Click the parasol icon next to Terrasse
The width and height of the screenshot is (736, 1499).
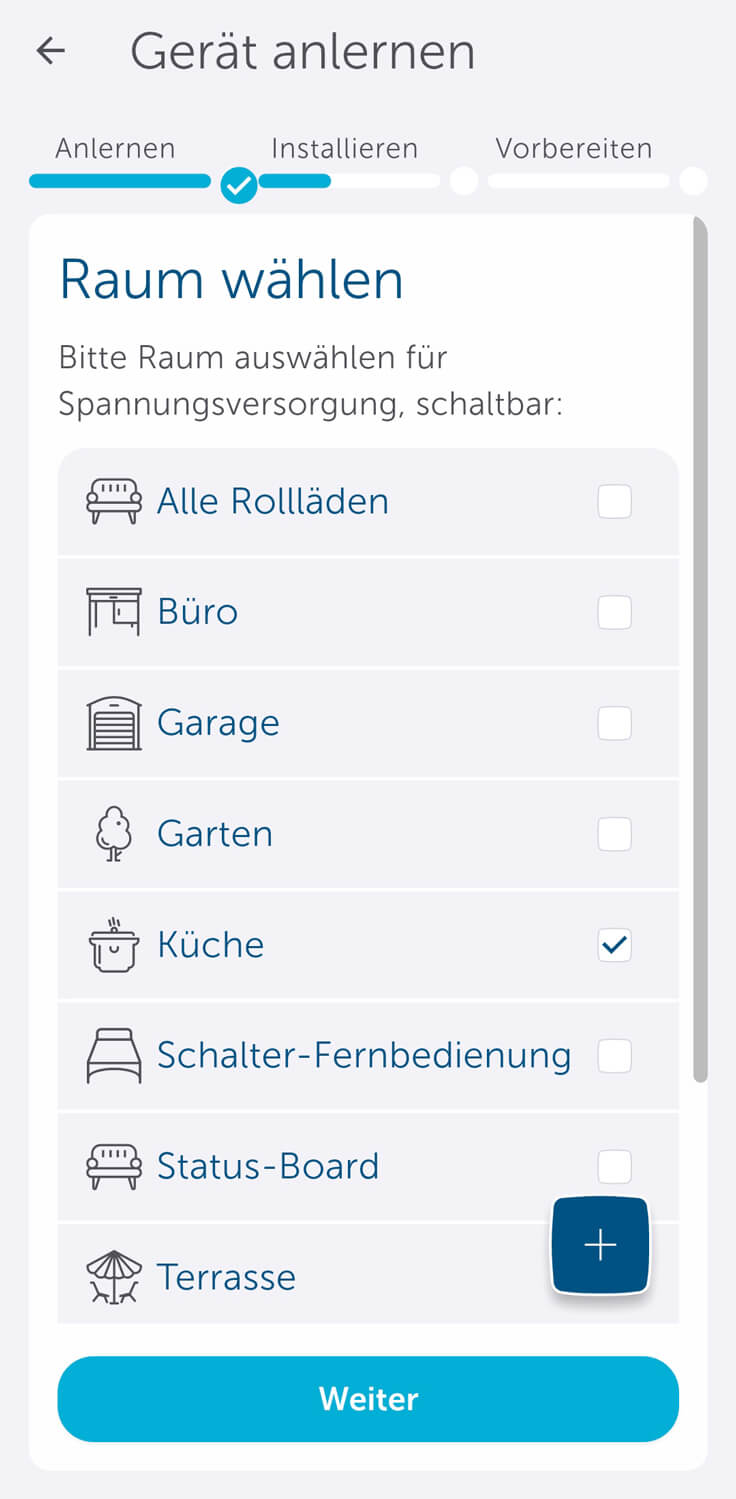113,1277
